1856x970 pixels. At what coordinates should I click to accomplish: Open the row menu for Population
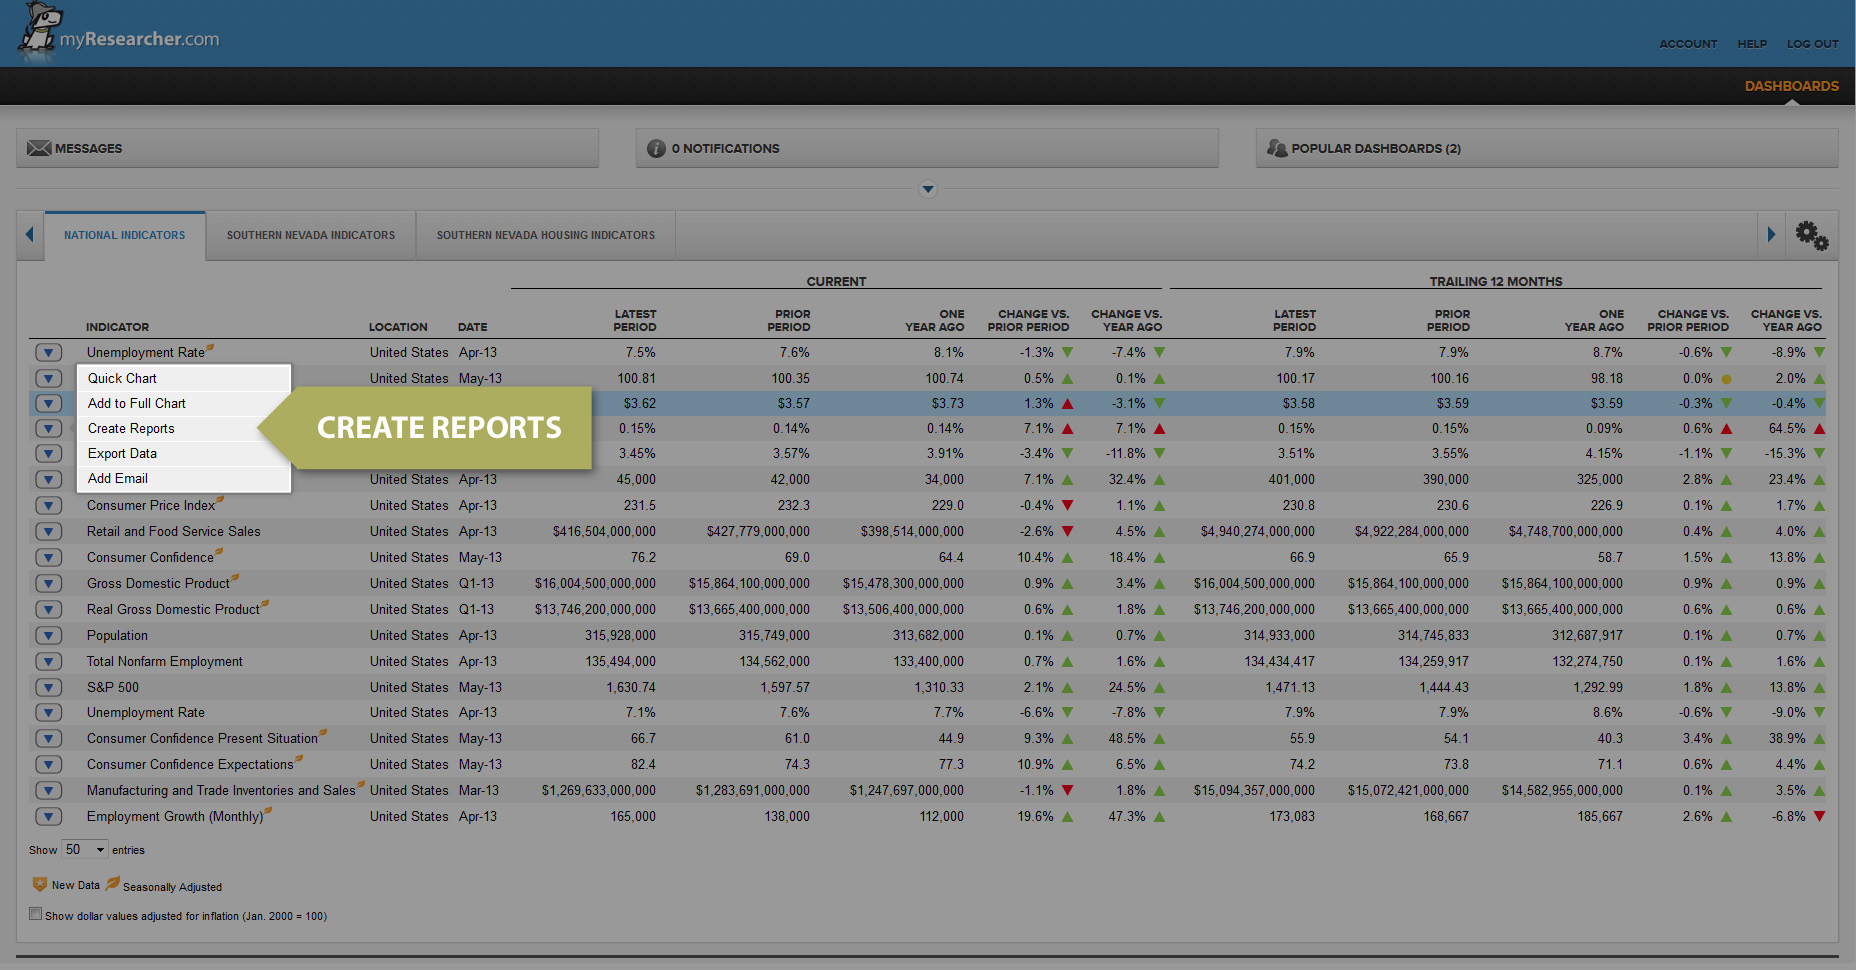[48, 635]
